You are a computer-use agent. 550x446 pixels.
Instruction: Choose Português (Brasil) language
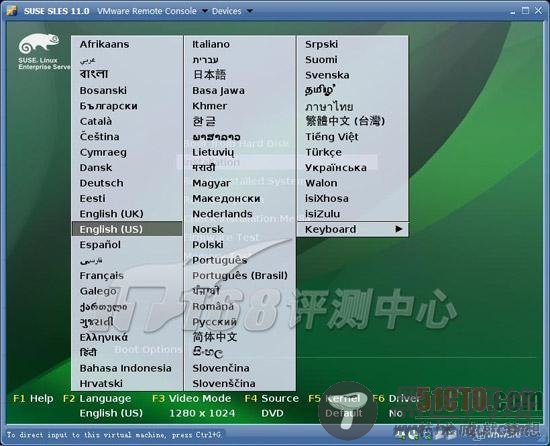click(x=240, y=276)
